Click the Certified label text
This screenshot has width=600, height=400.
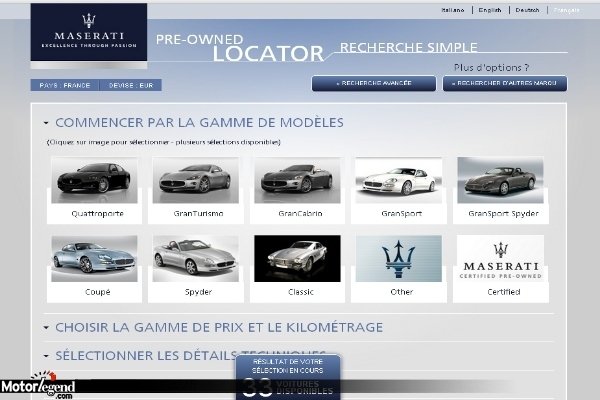click(x=504, y=292)
